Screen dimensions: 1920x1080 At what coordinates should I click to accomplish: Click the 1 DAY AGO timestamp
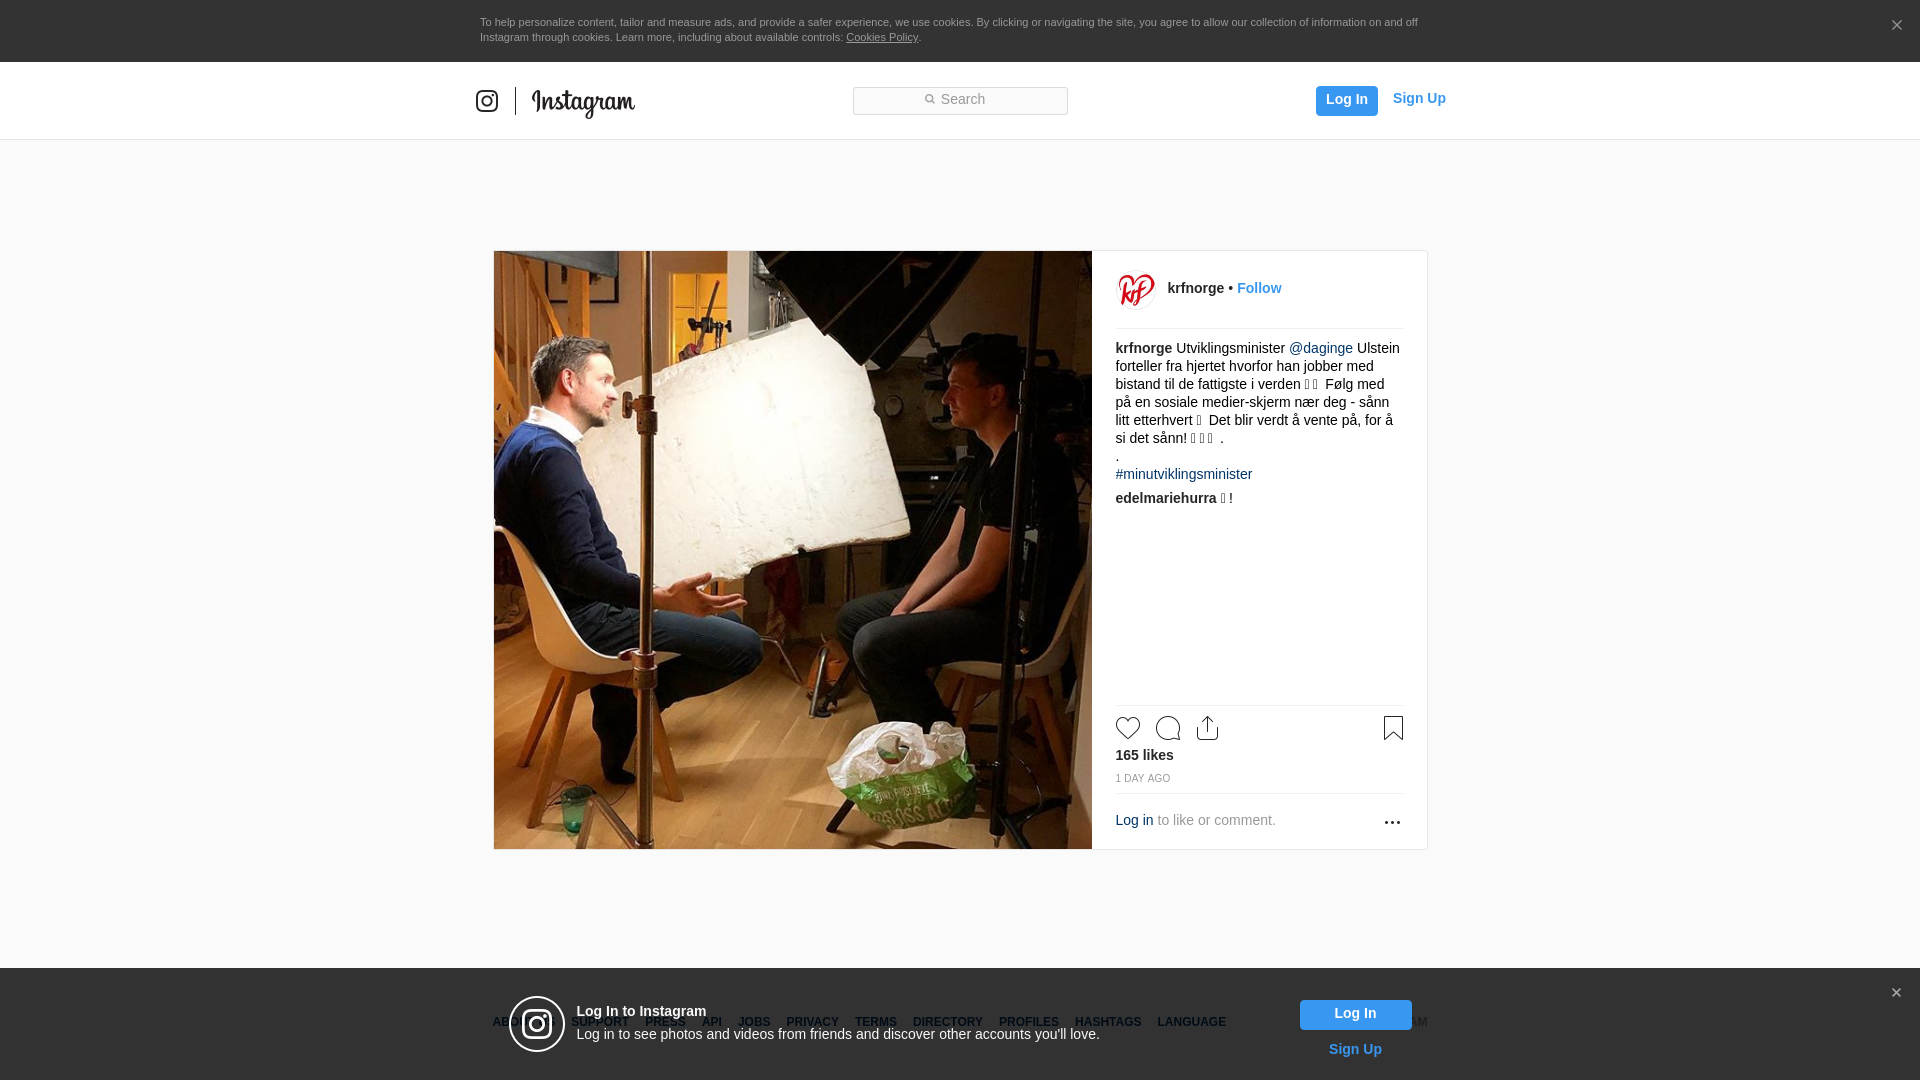(x=1143, y=778)
